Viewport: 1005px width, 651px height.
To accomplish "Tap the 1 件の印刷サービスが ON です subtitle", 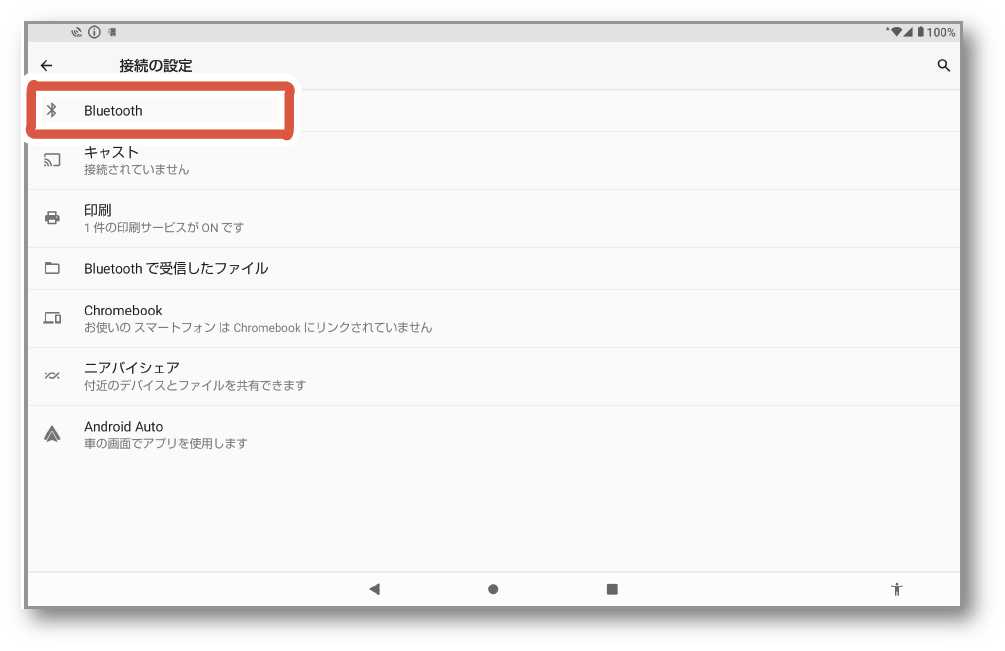I will coord(164,227).
